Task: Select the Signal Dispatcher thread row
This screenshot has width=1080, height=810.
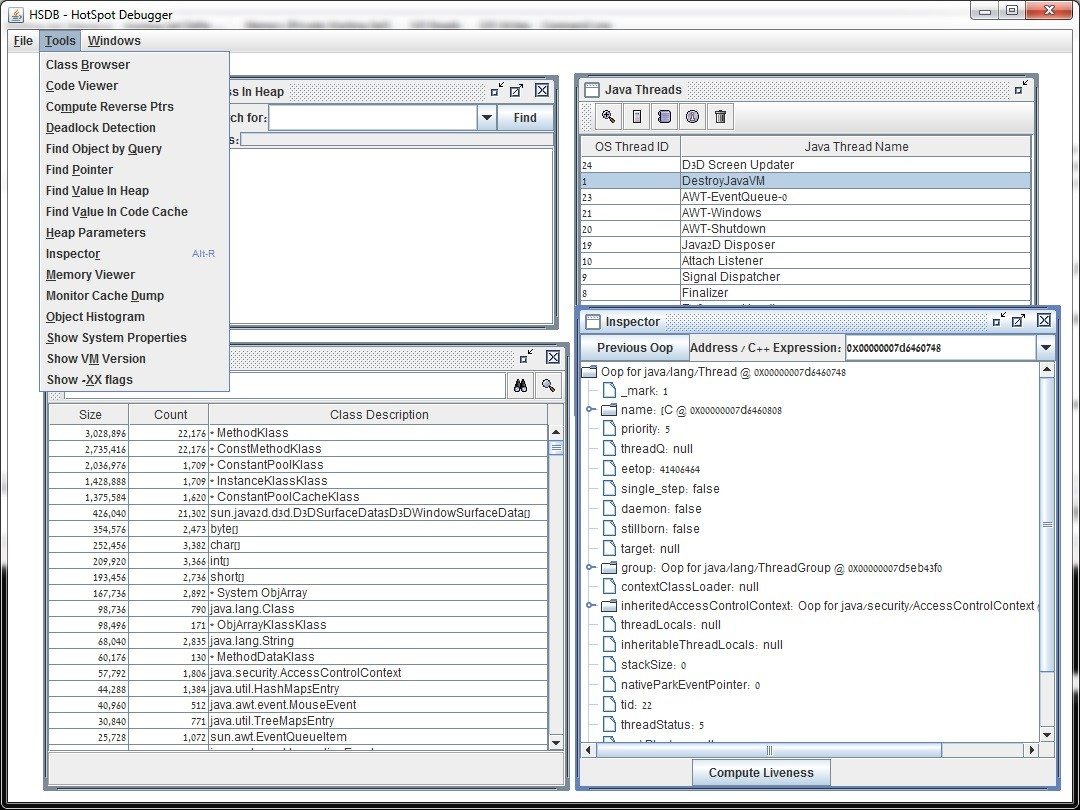Action: point(806,277)
